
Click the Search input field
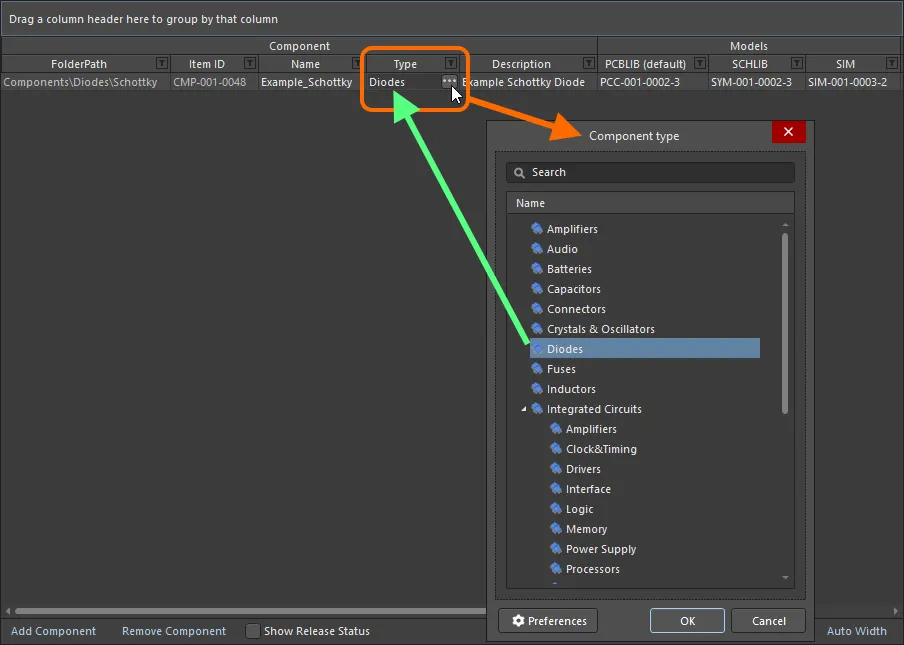coord(650,172)
